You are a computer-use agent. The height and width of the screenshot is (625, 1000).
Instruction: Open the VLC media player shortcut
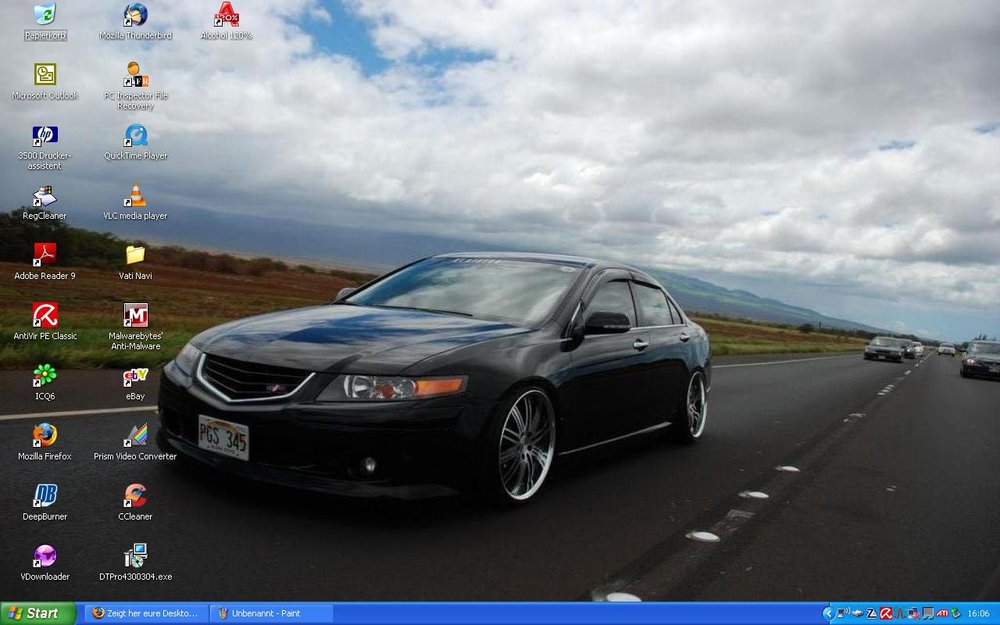135,196
